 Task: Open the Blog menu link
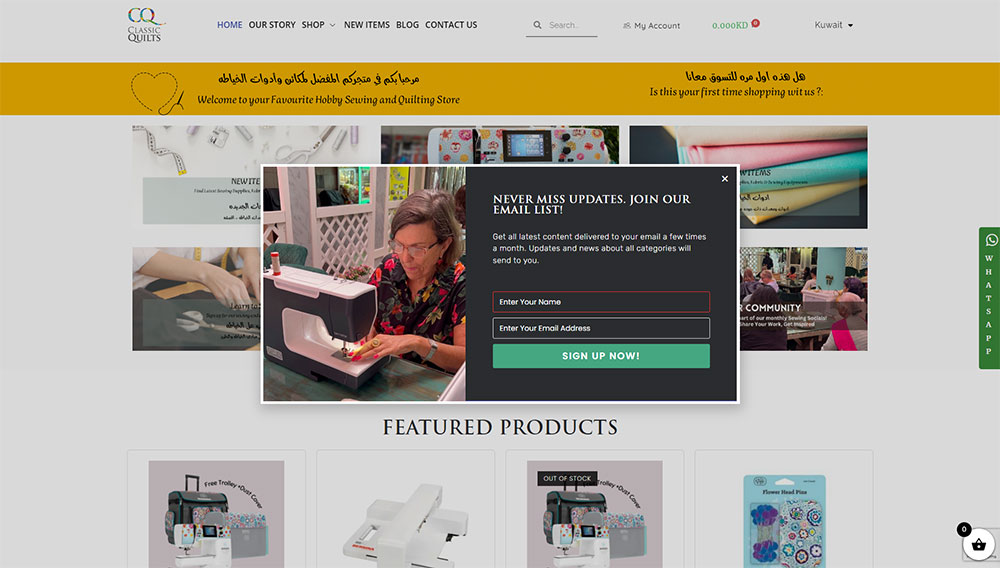click(407, 25)
